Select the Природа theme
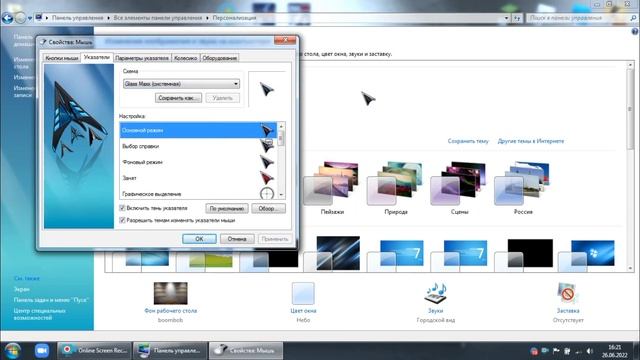The width and height of the screenshot is (640, 360). [x=396, y=187]
